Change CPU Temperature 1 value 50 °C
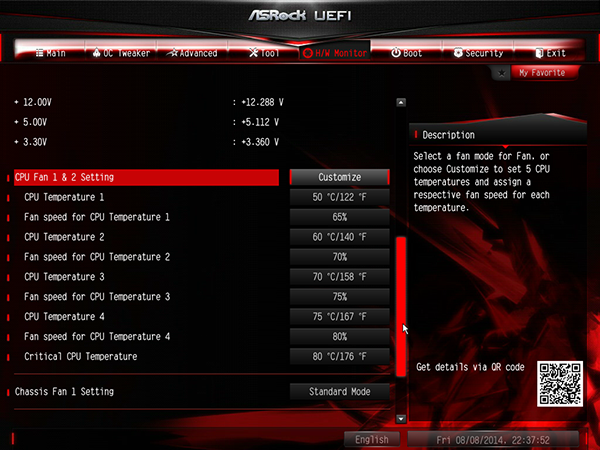Screen dimensions: 600x450 point(339,197)
